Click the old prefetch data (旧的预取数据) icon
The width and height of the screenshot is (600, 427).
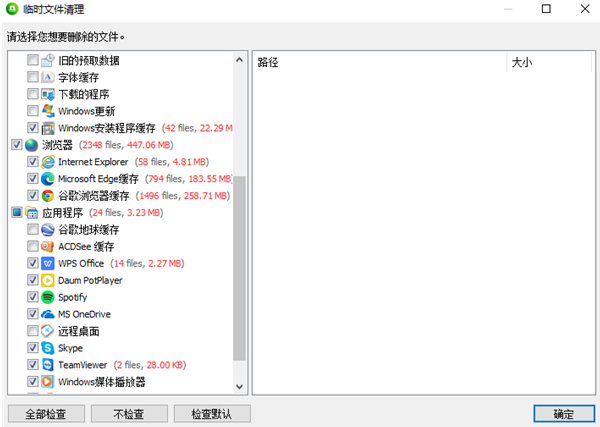[x=48, y=60]
